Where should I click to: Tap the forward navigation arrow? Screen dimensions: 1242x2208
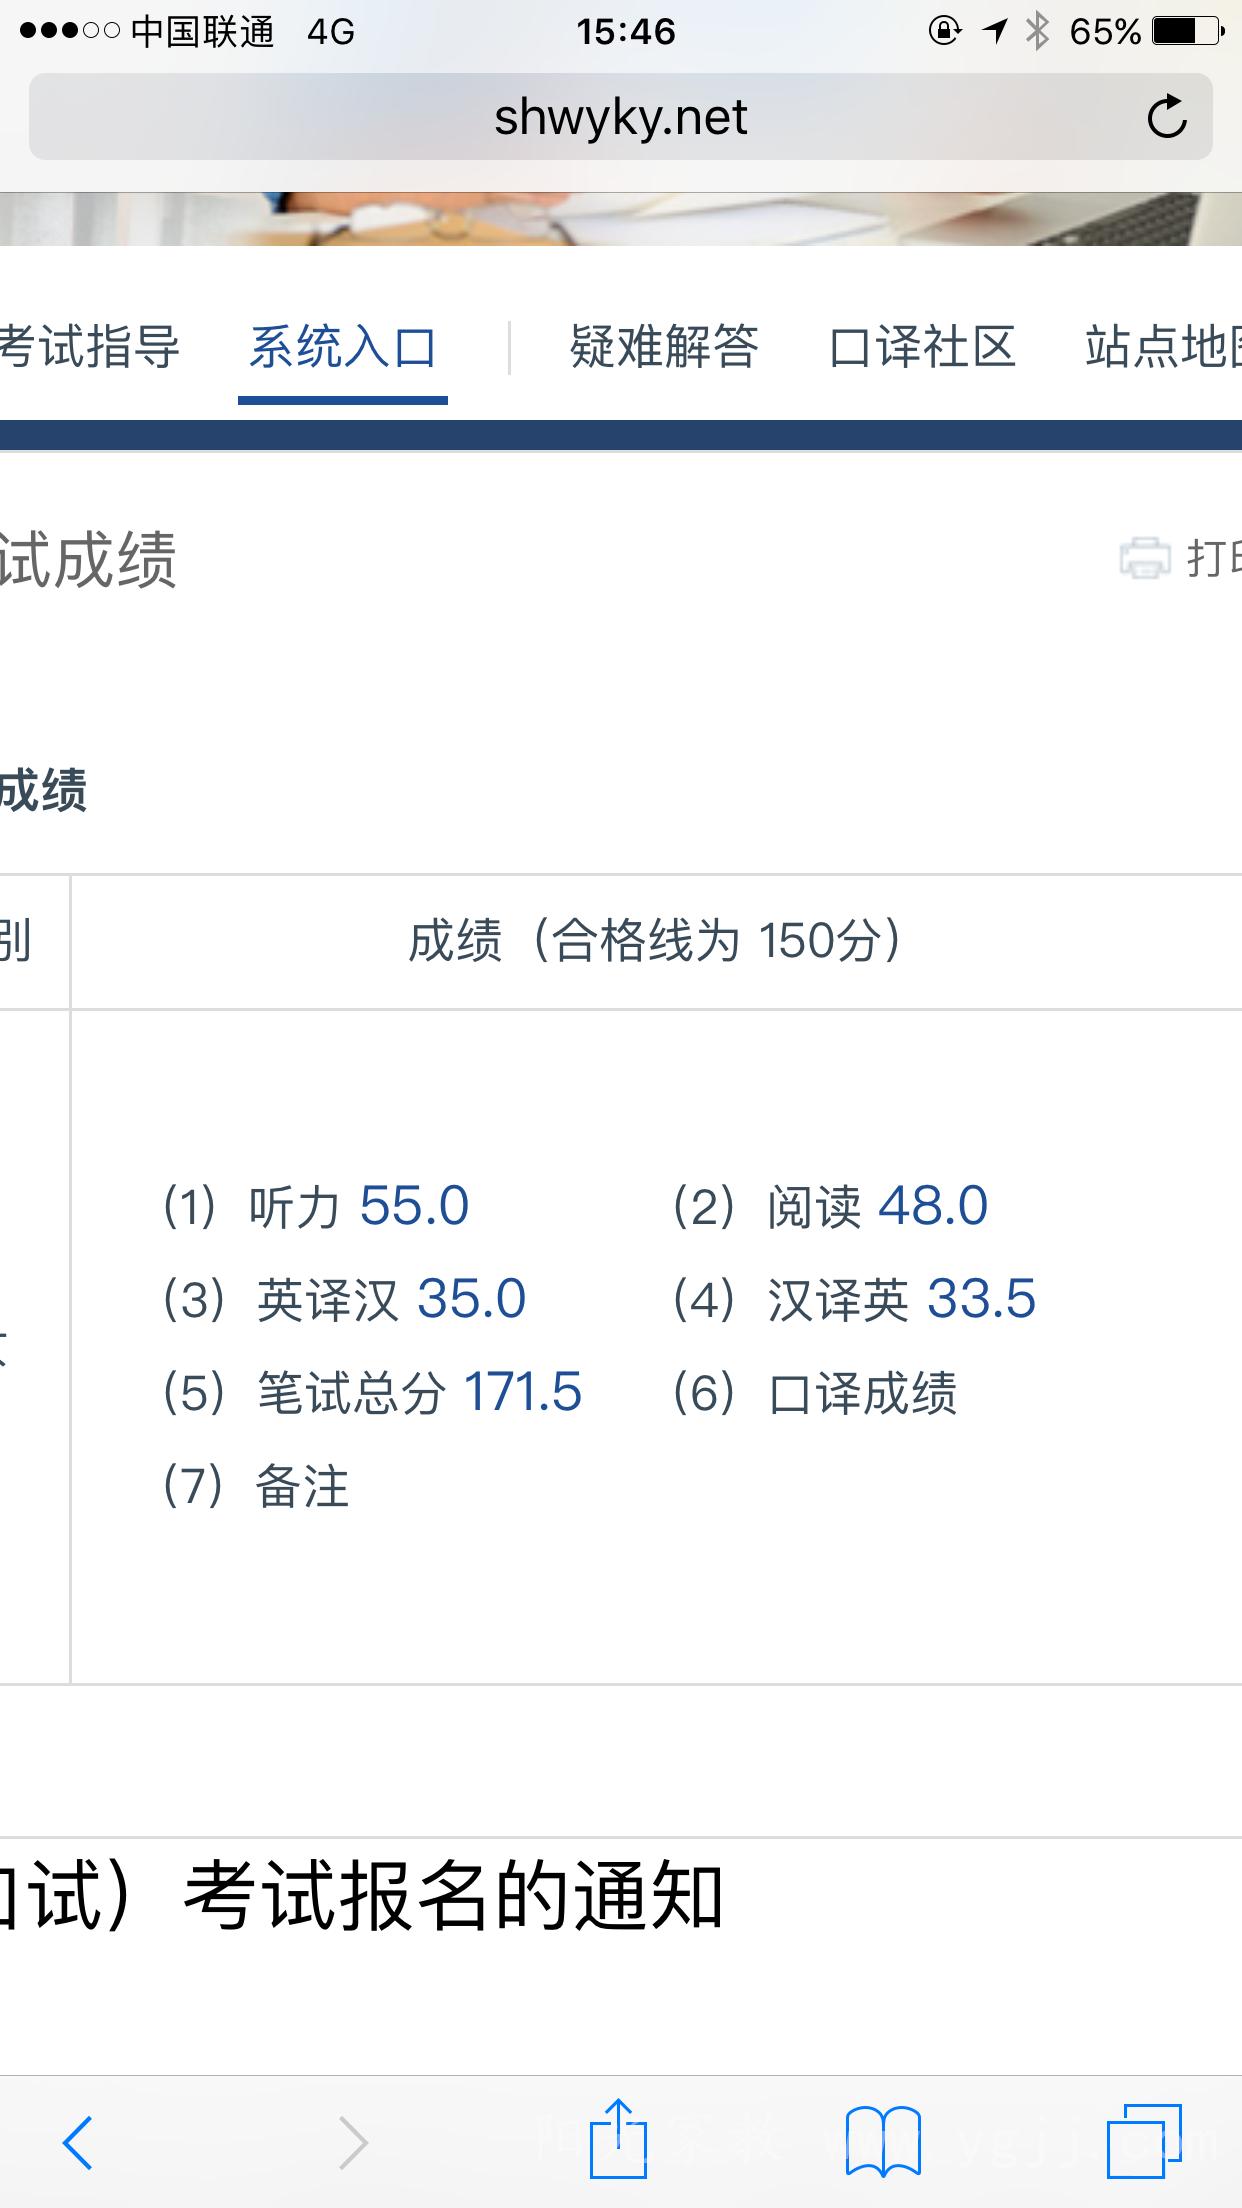click(x=352, y=2143)
